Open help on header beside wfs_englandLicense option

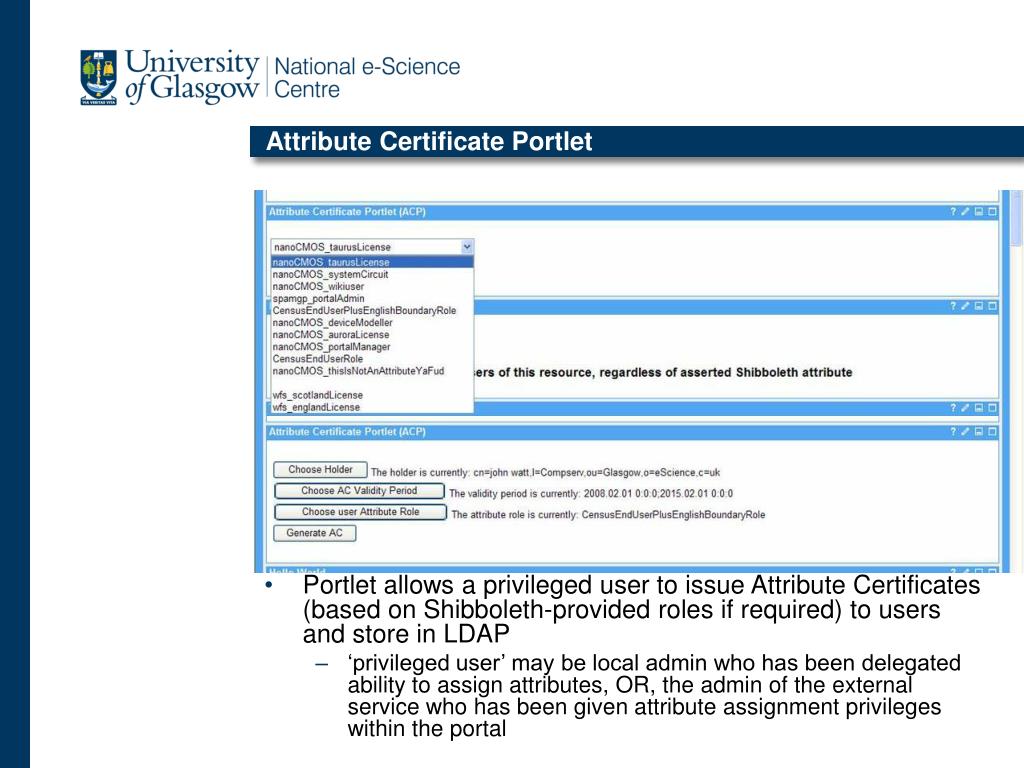[953, 408]
